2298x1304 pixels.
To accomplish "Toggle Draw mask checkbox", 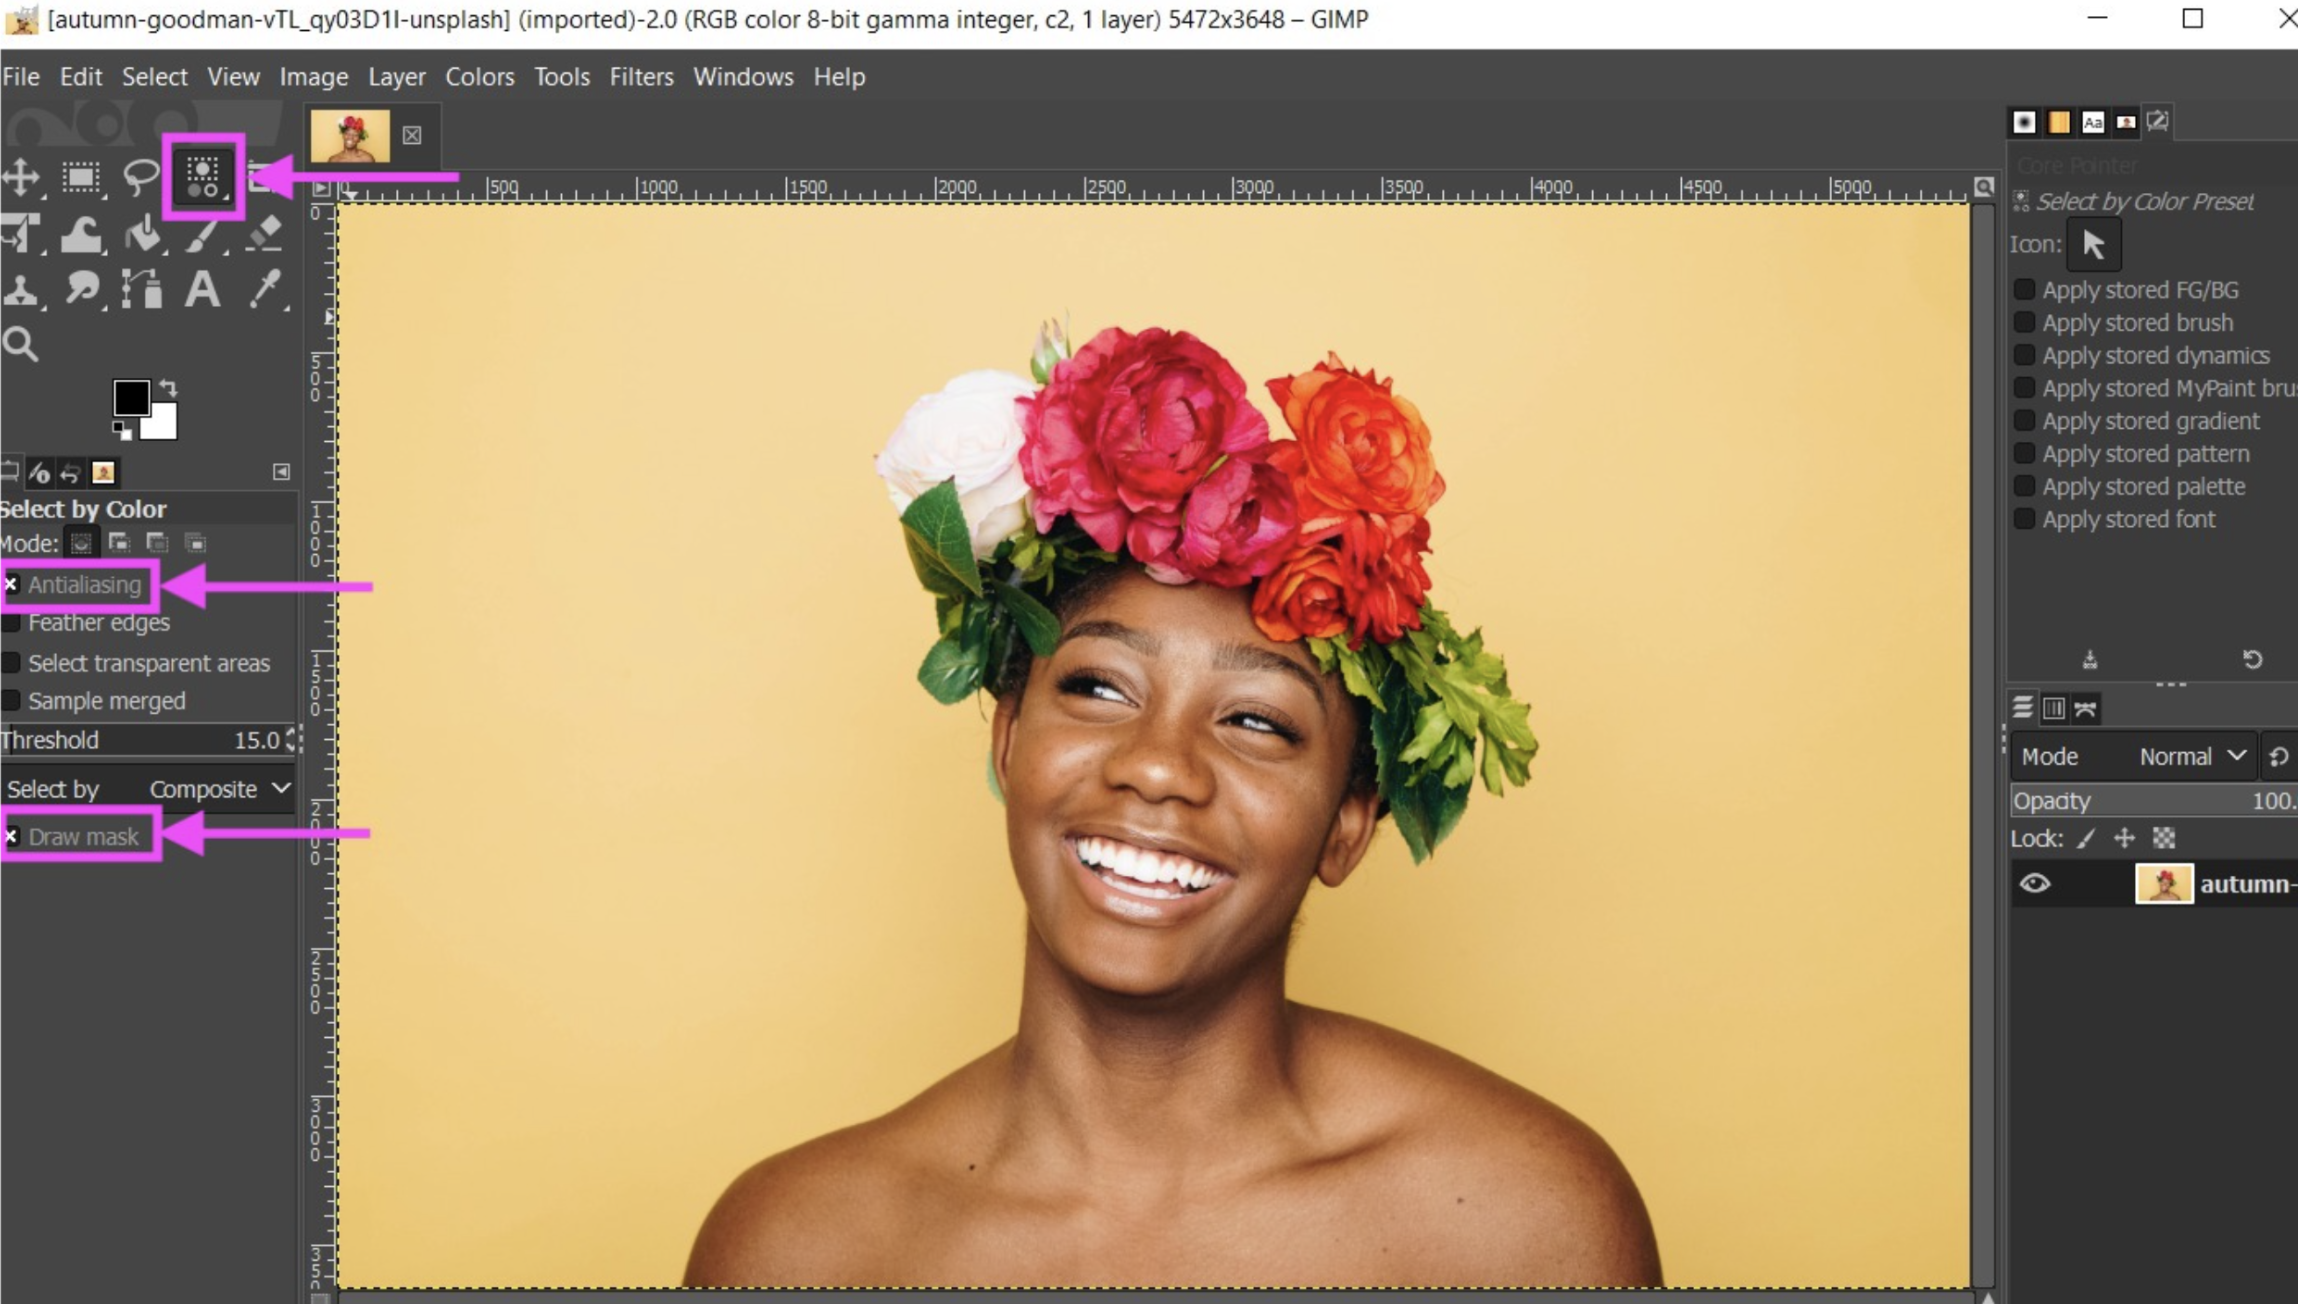I will (13, 837).
